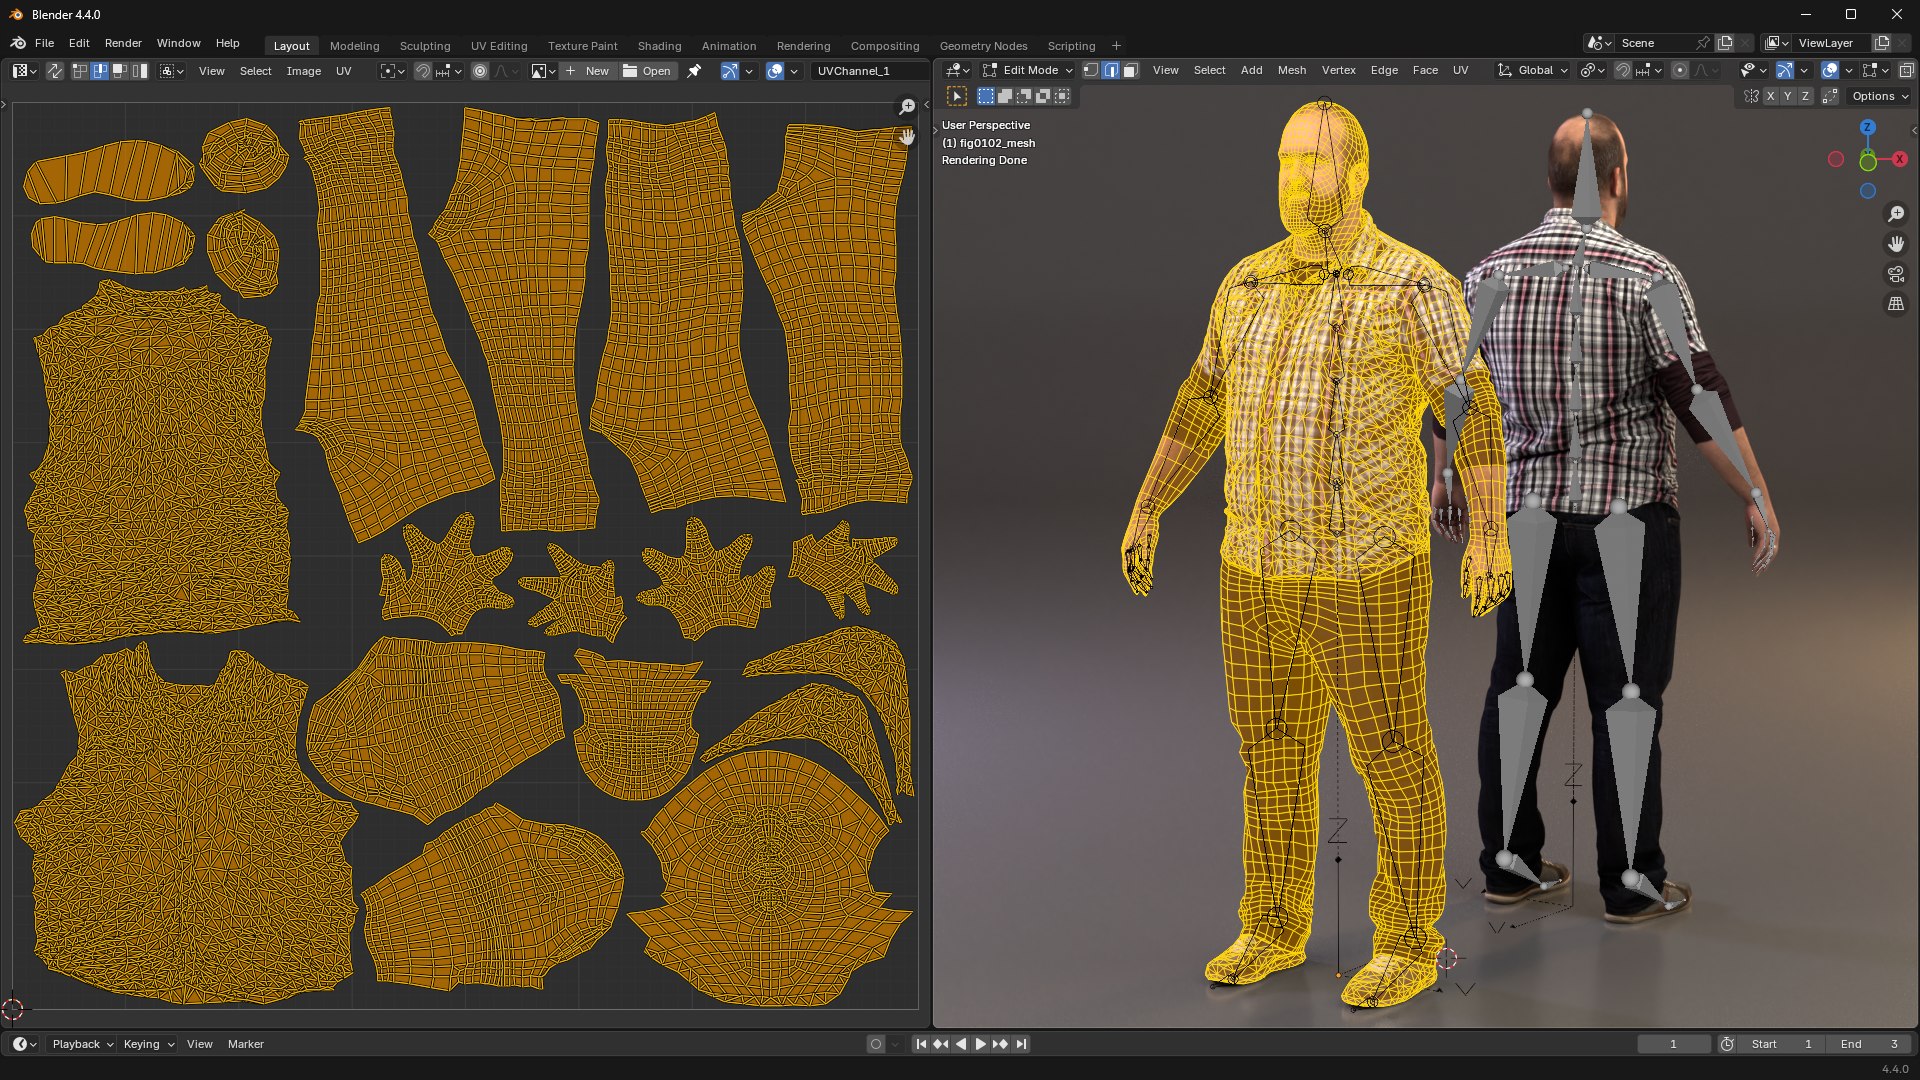The height and width of the screenshot is (1080, 1920).
Task: Click the New image button
Action: (x=587, y=71)
